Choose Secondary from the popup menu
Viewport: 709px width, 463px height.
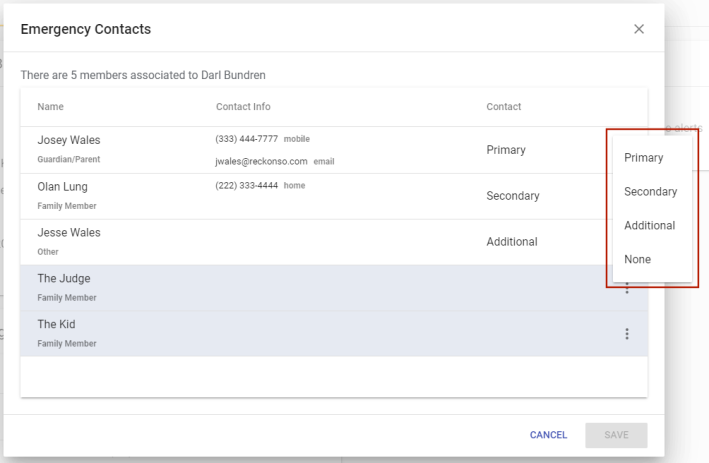650,191
